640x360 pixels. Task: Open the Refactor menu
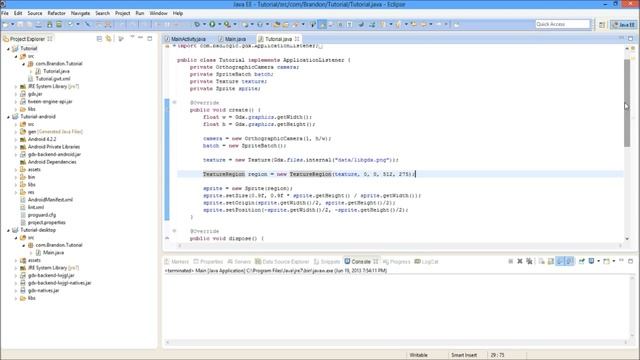56,13
